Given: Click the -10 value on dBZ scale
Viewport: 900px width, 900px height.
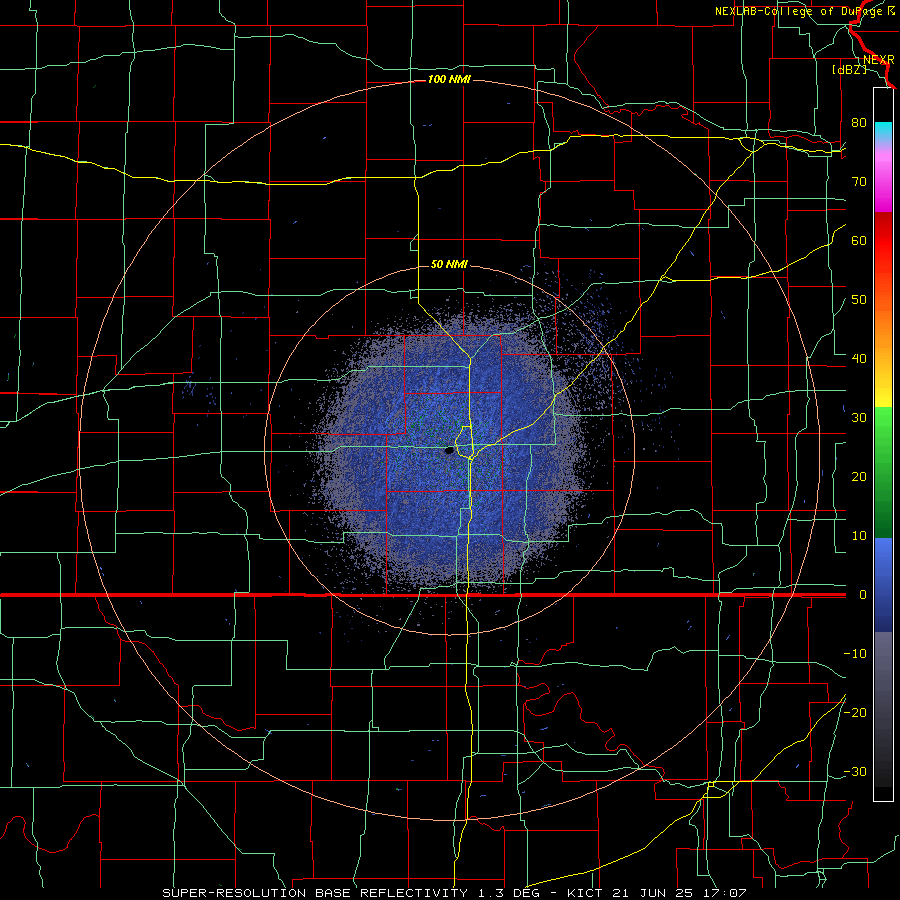Looking at the screenshot, I should (x=855, y=654).
